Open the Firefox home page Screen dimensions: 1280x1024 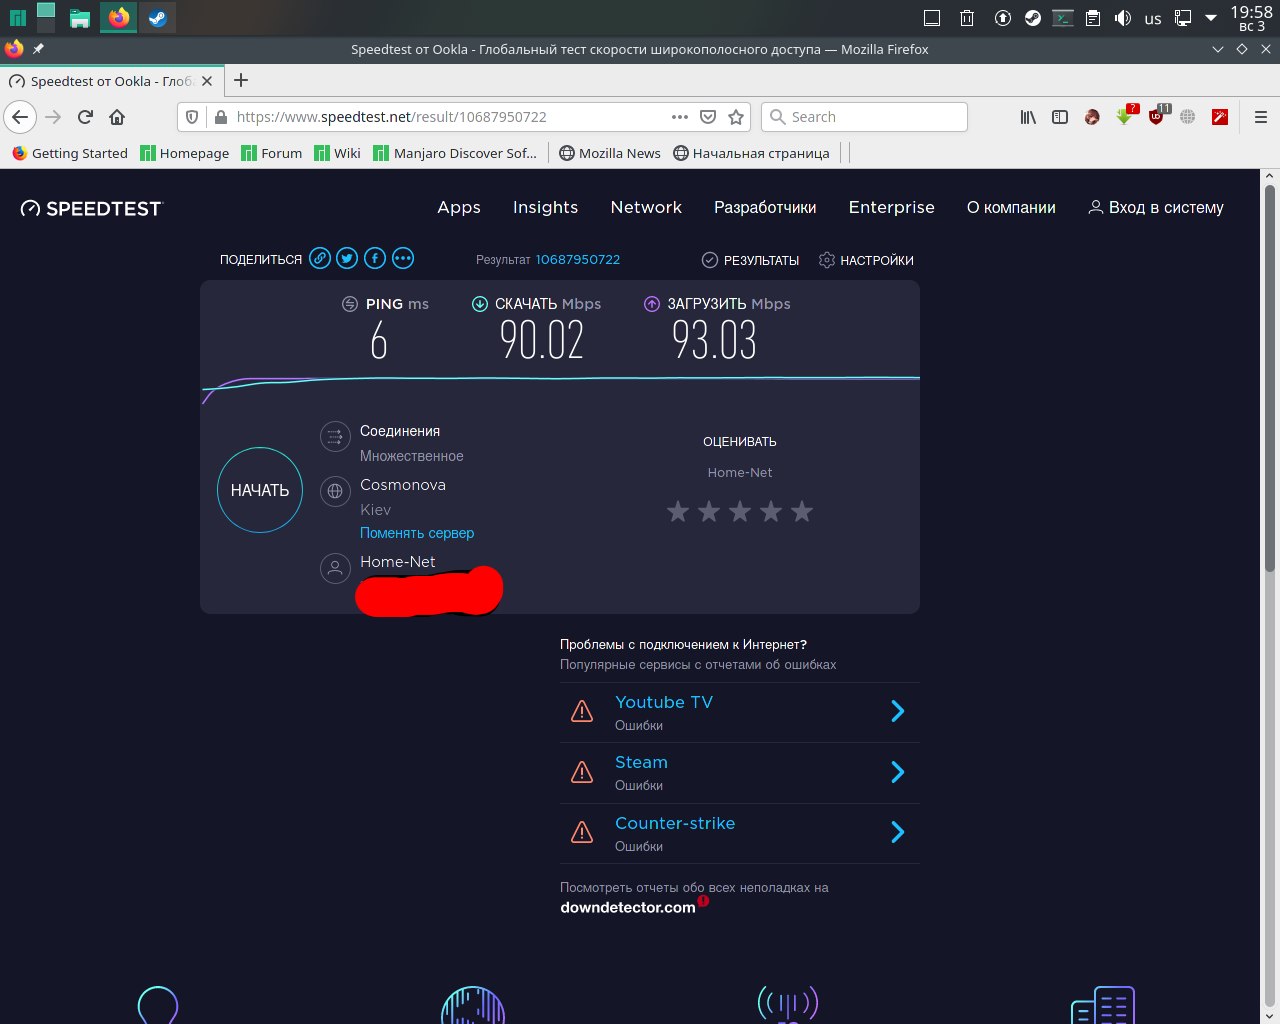[x=117, y=117]
